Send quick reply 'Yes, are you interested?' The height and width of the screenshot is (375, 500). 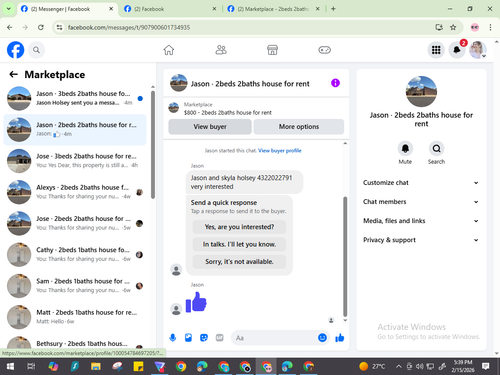click(239, 227)
